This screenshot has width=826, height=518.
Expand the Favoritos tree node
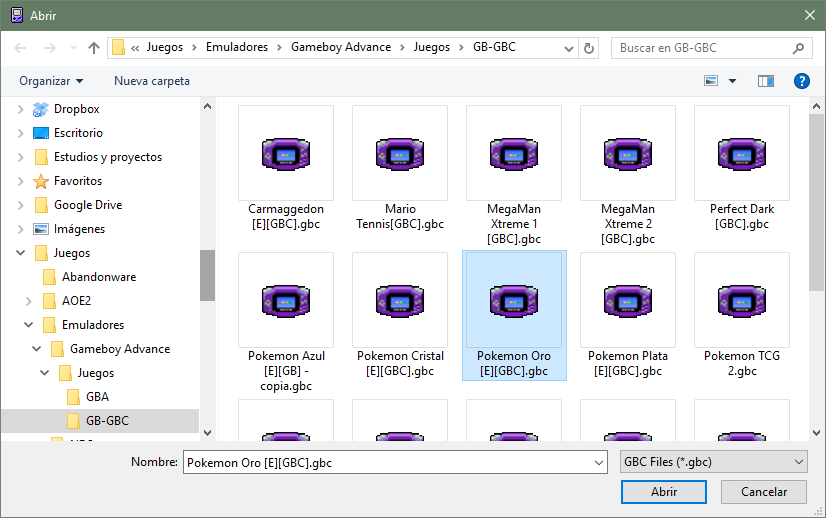[20, 181]
